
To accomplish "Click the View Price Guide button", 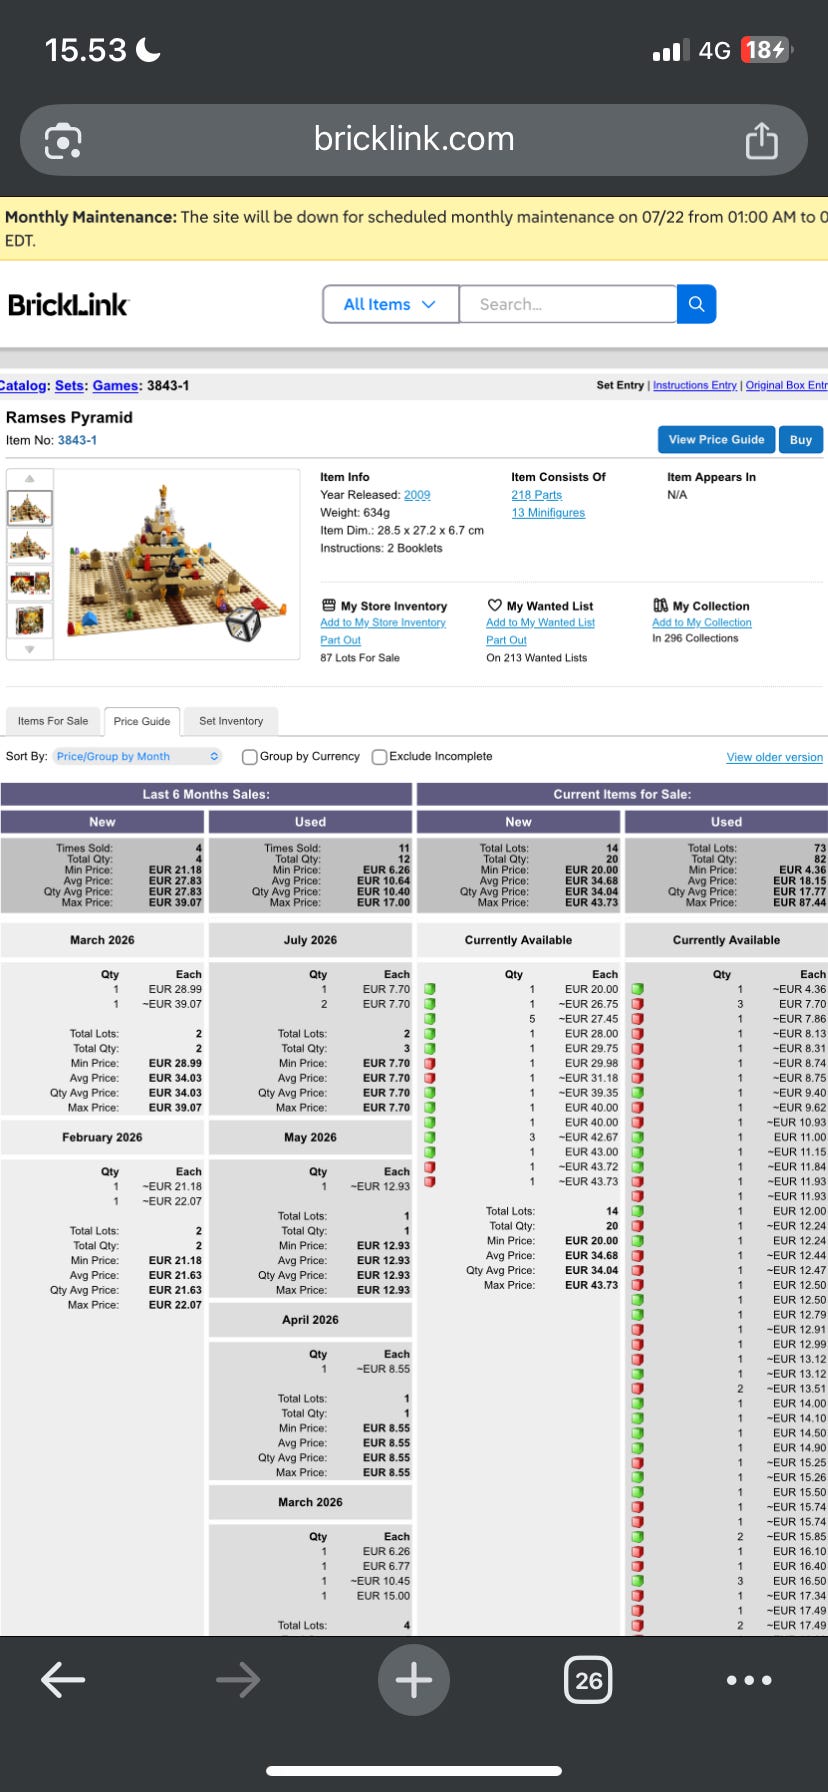I will click(716, 439).
